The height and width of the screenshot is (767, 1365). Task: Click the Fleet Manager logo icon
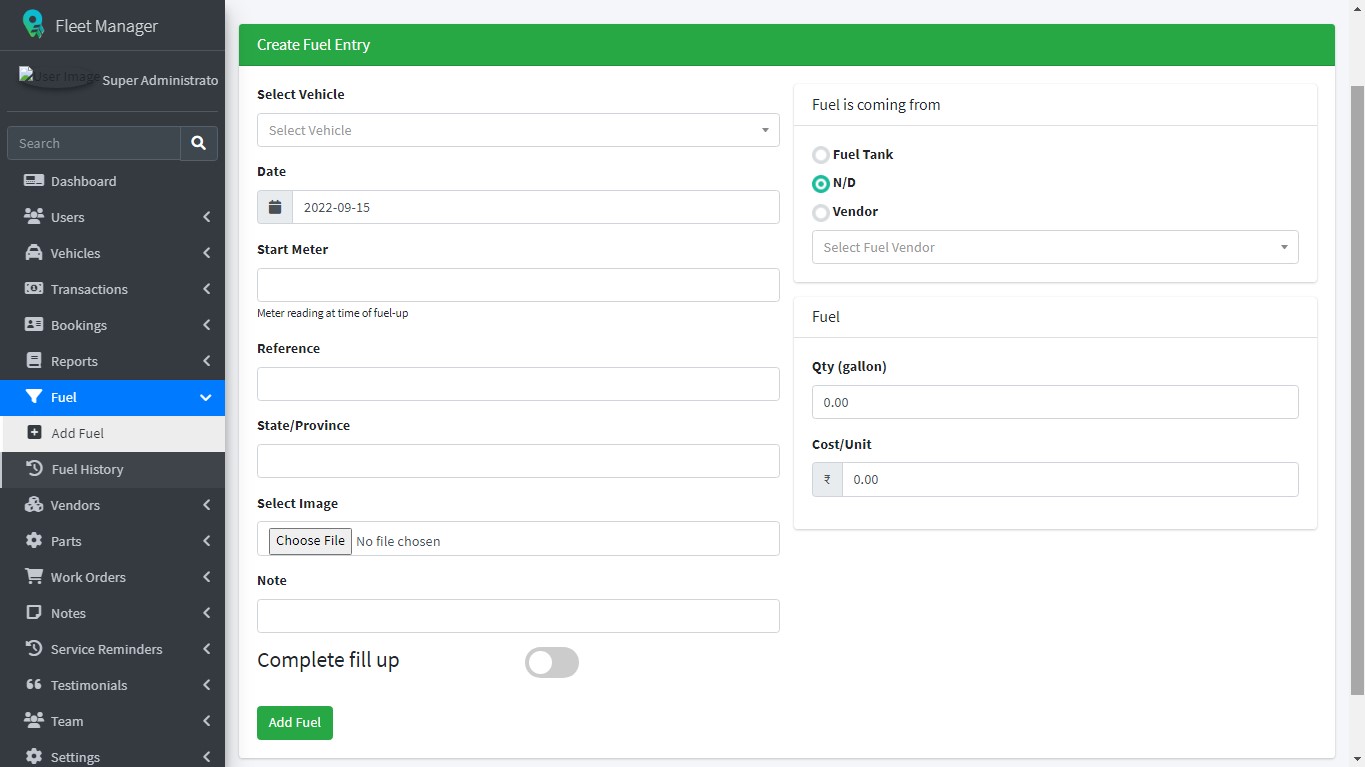[34, 25]
